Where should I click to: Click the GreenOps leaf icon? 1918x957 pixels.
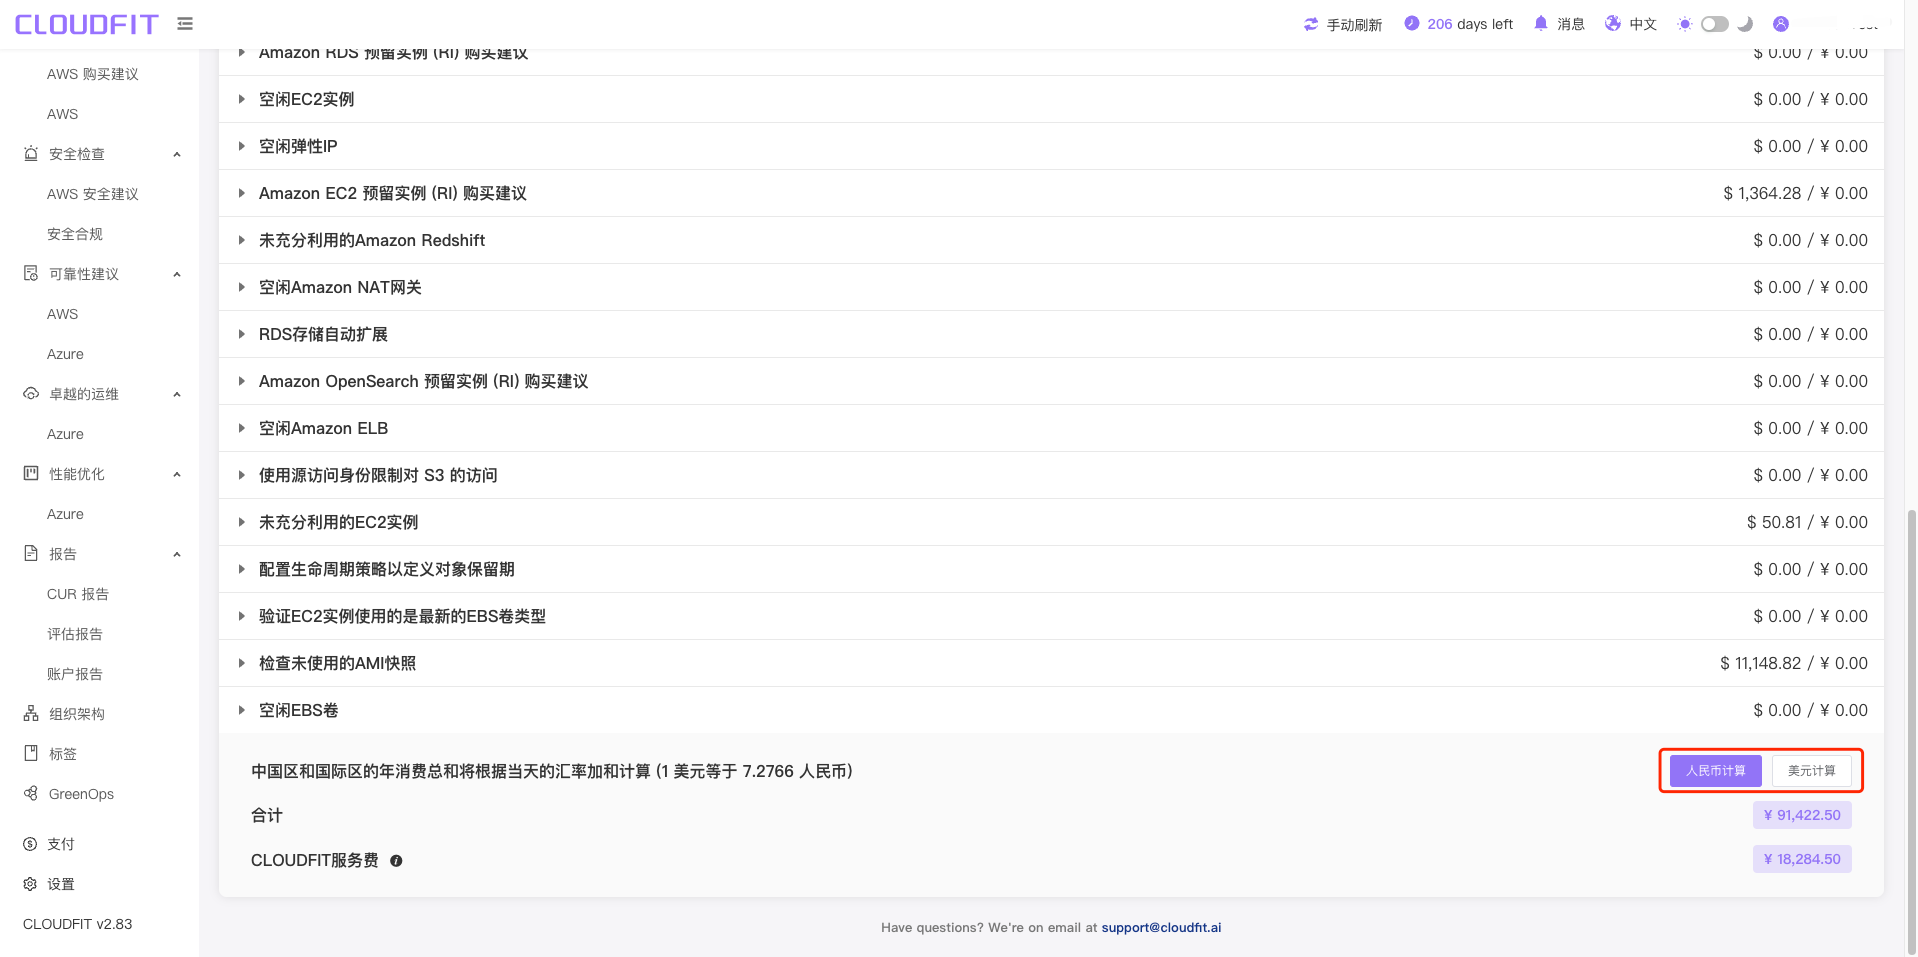[x=31, y=793]
